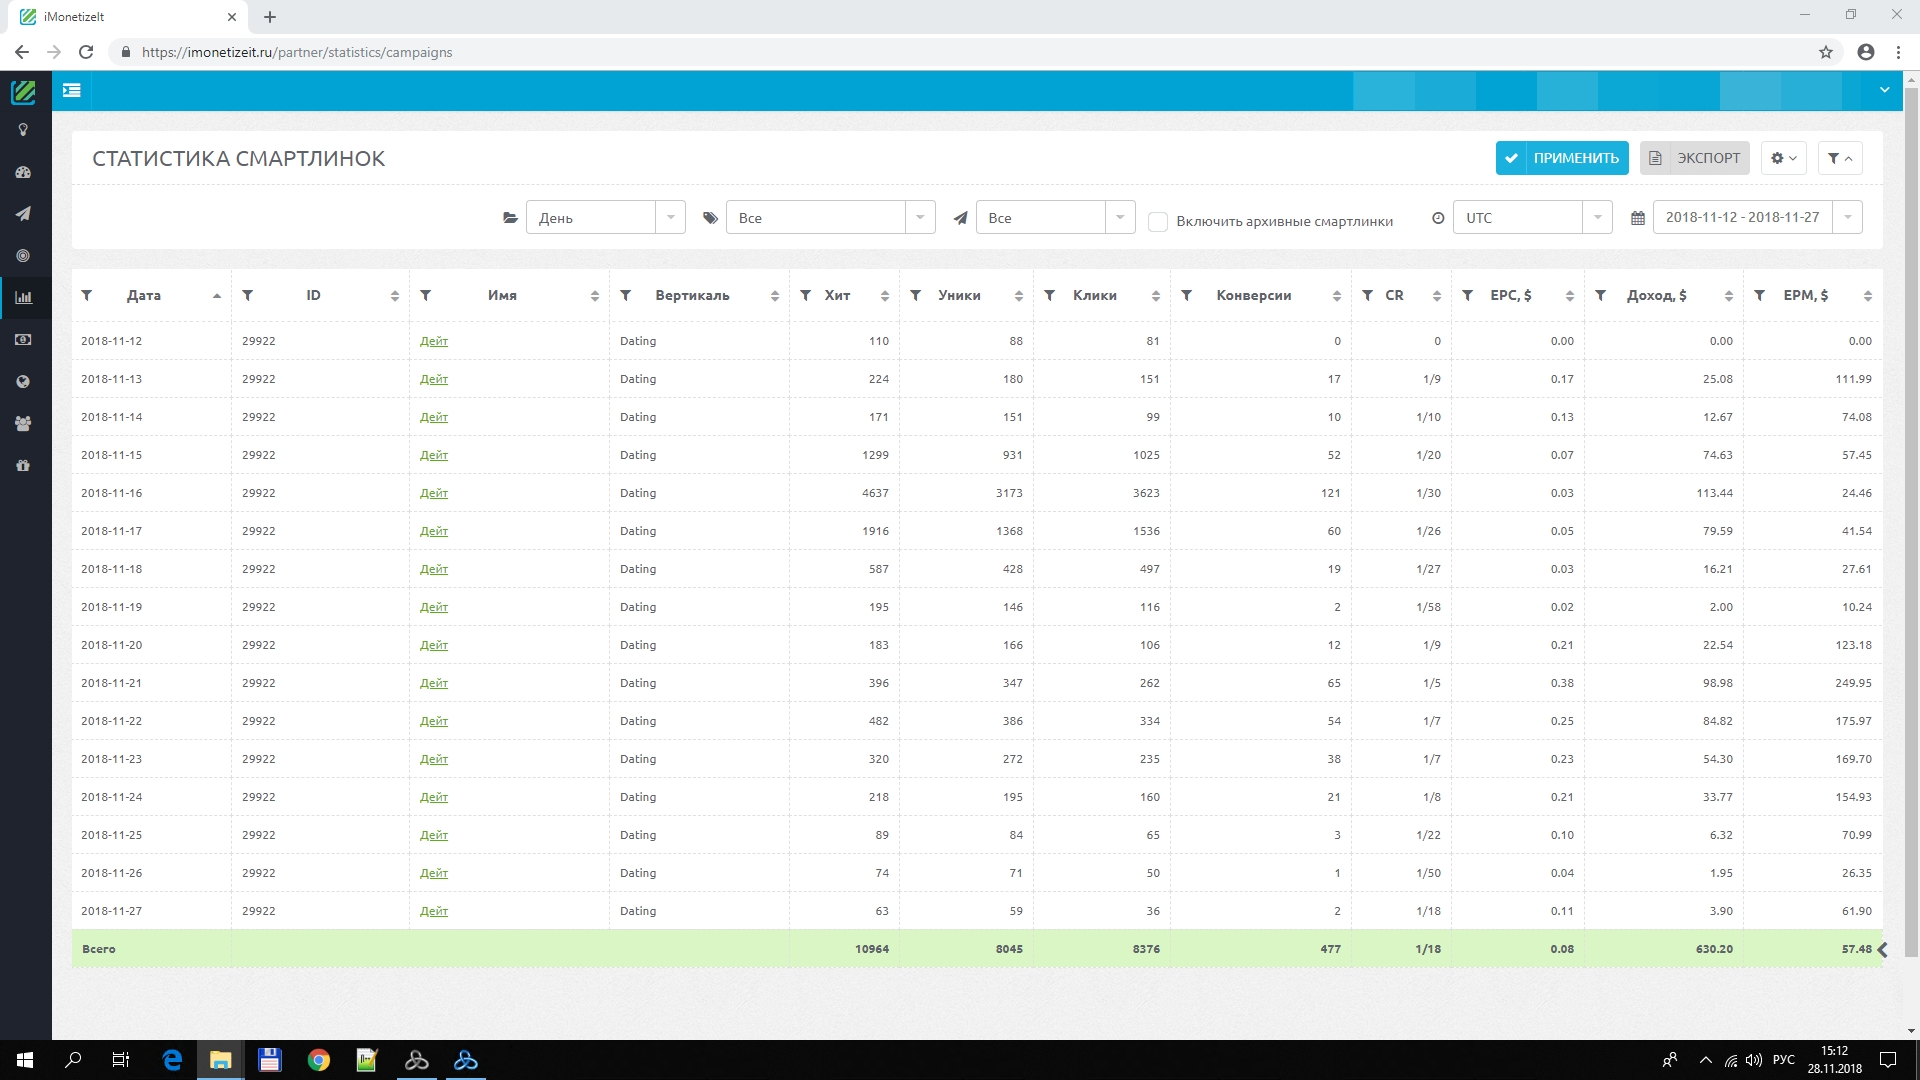Click the paper plane sidebar icon

point(23,214)
